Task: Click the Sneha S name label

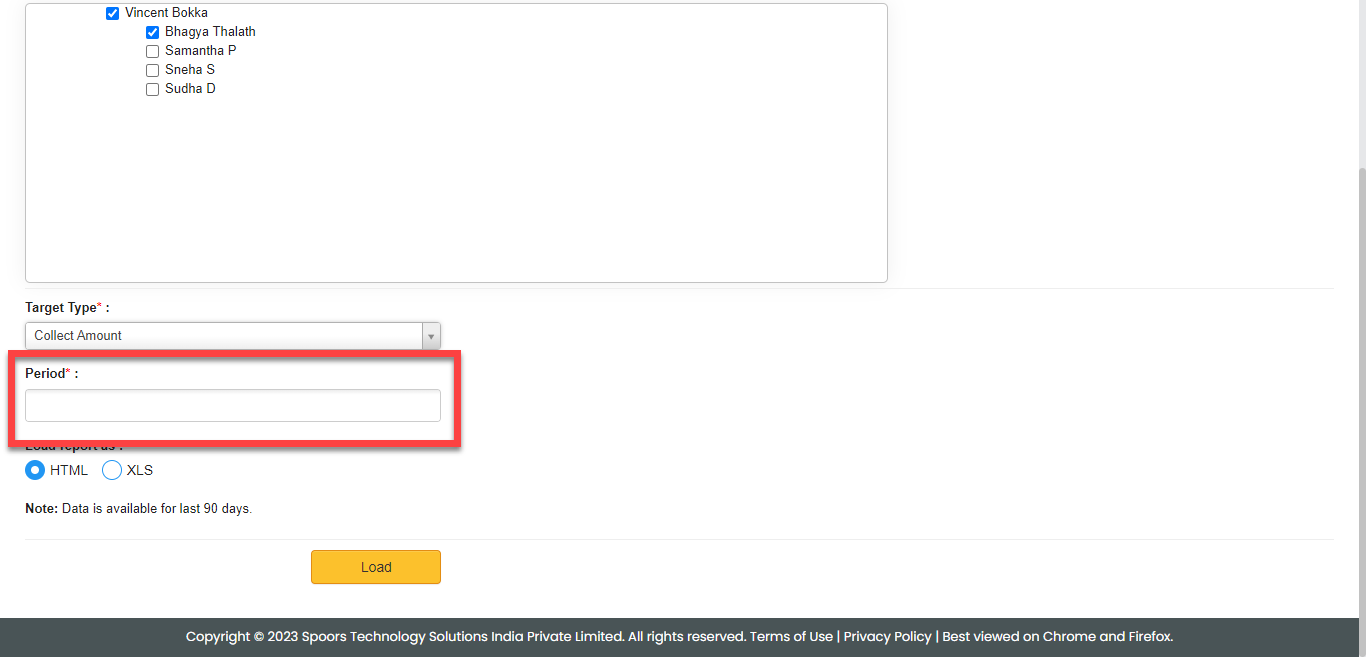Action: click(x=190, y=70)
